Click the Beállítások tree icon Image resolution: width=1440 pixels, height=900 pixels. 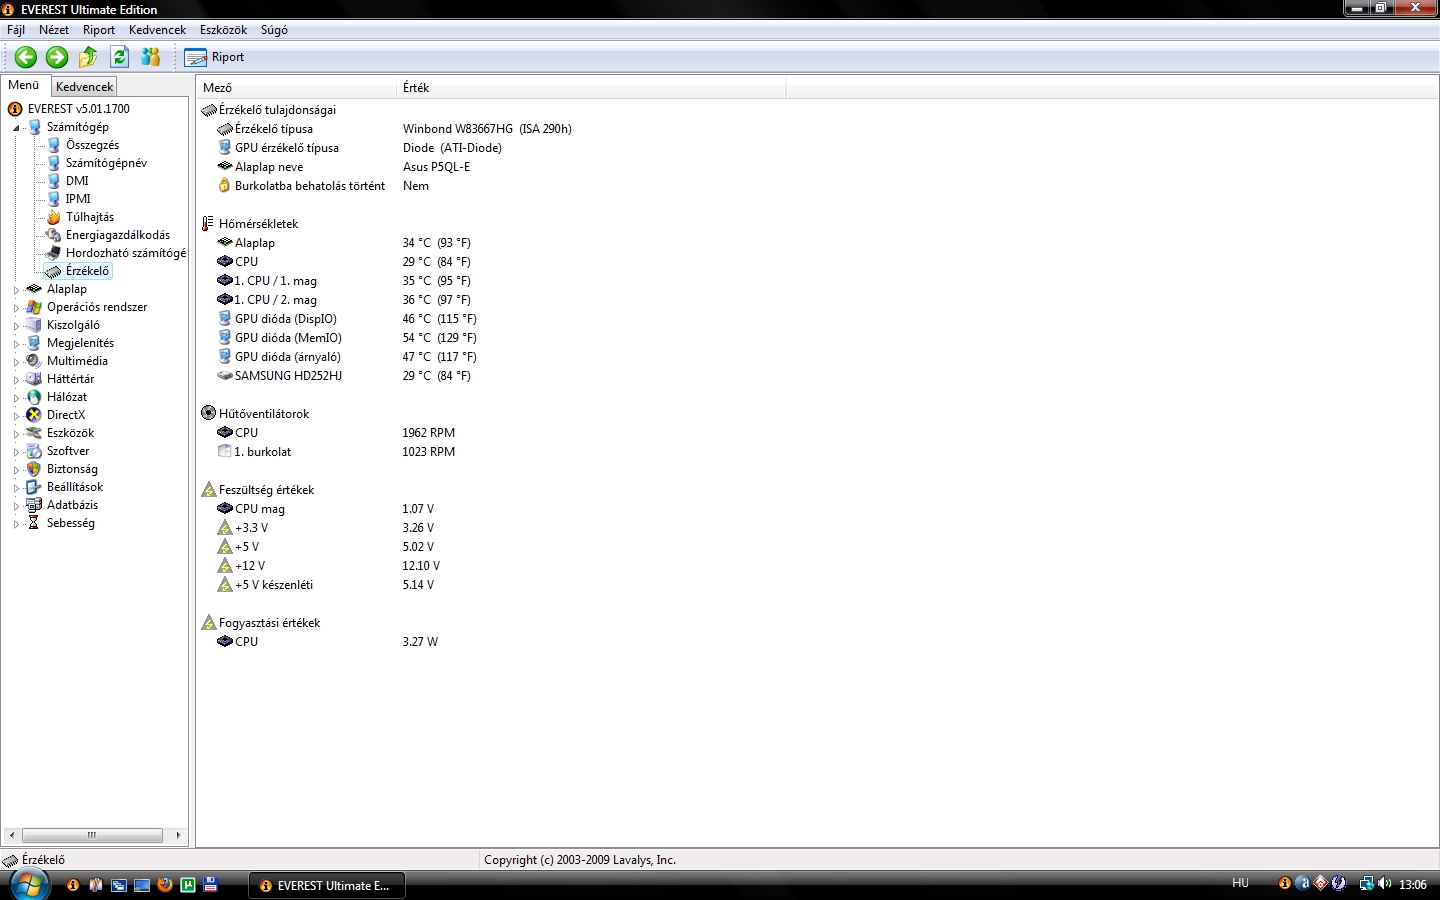(34, 487)
